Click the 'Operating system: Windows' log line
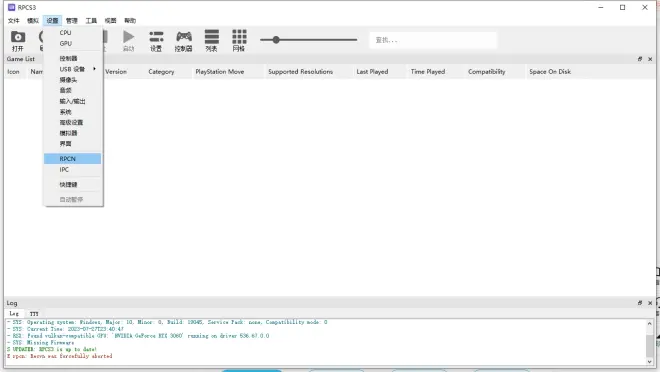The image size is (660, 372). coord(167,322)
